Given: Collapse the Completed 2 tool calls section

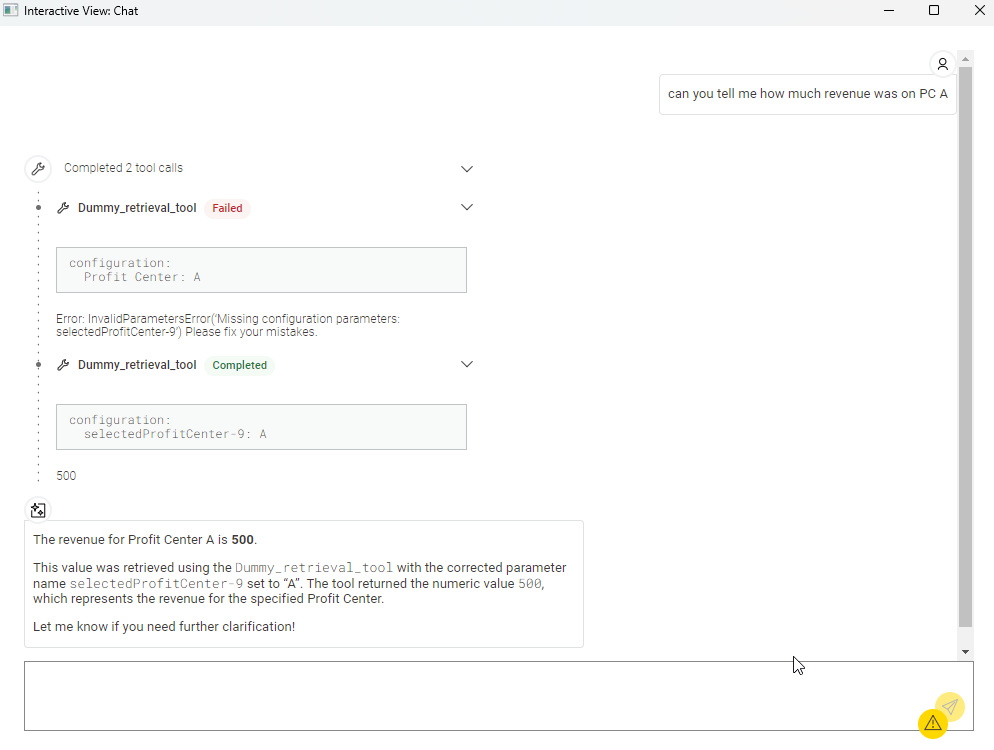Looking at the screenshot, I should click(x=466, y=169).
